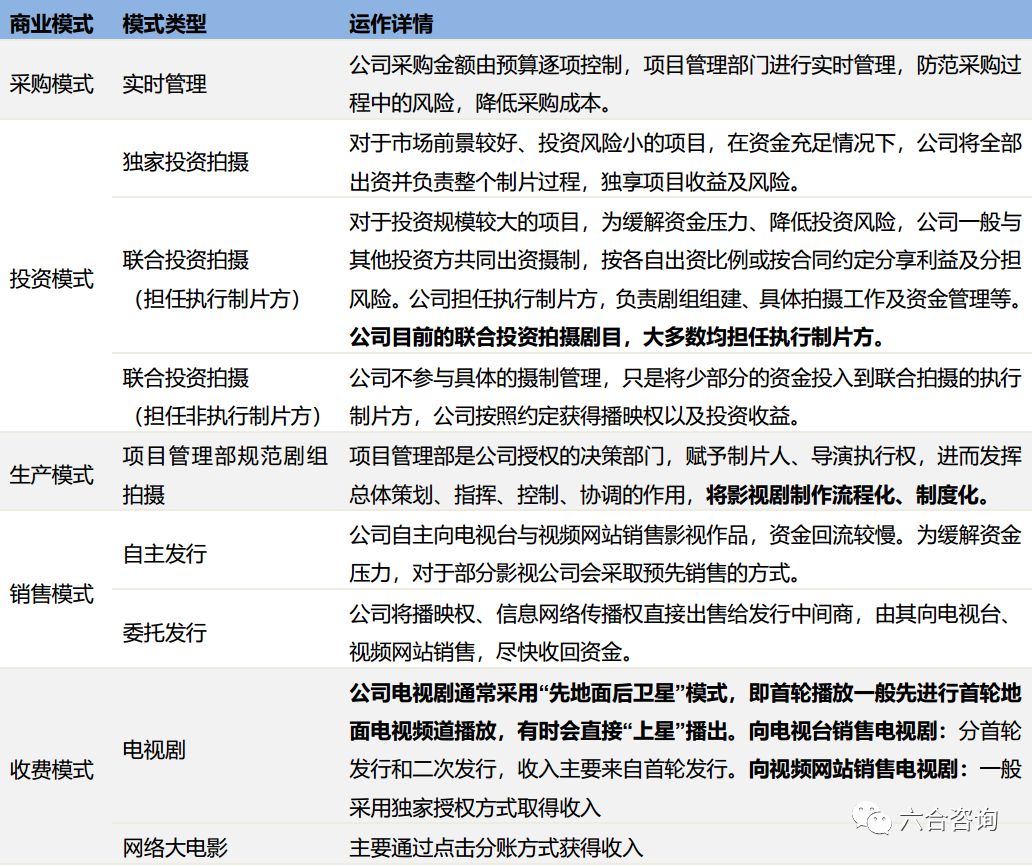Image resolution: width=1032 pixels, height=865 pixels.
Task: Click the text 主要通过点击分账方式获得收入
Action: click(496, 847)
